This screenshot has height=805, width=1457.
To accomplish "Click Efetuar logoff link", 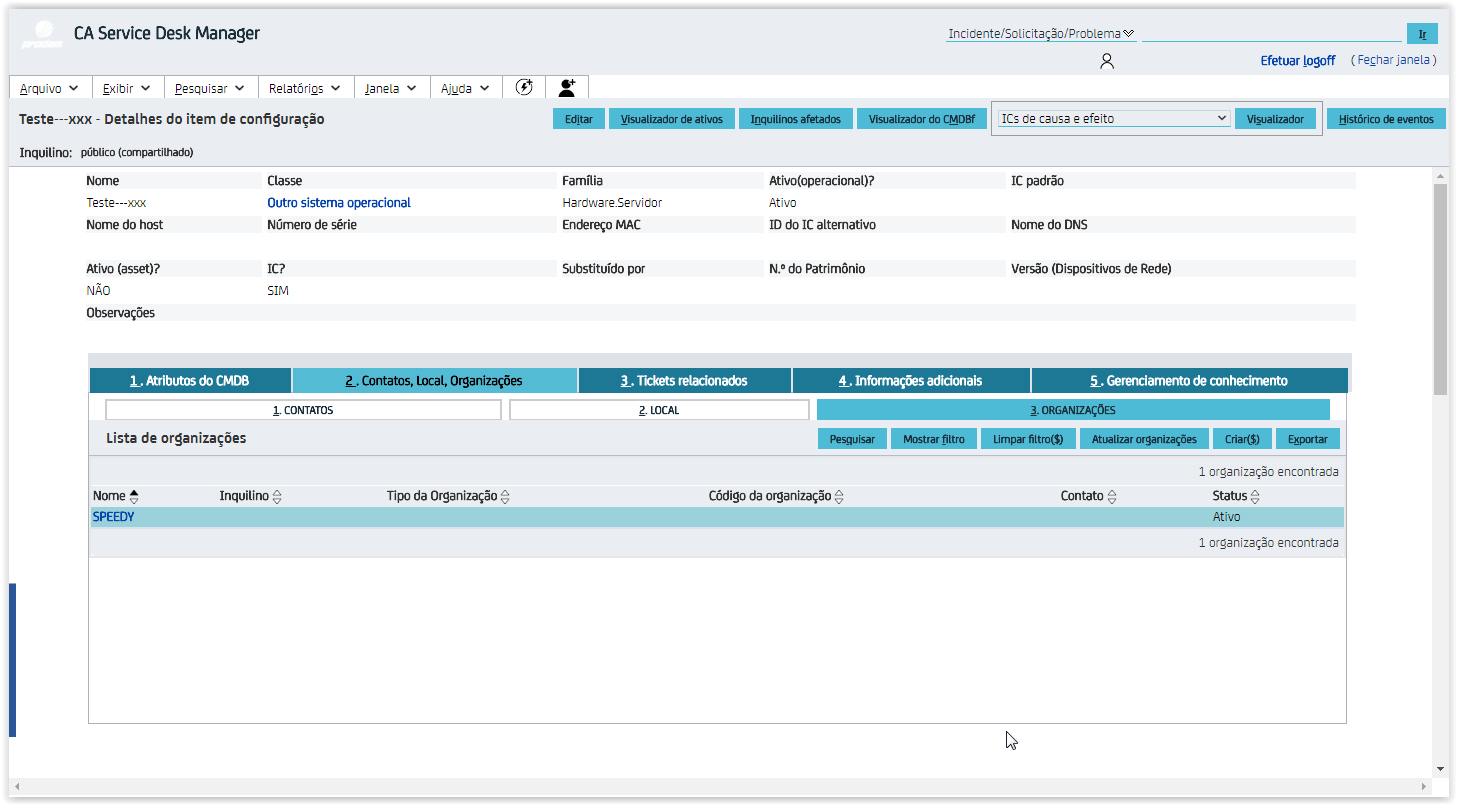I will click(1298, 61).
